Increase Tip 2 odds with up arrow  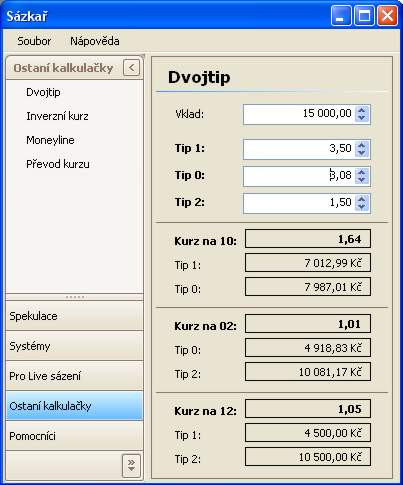pyautogui.click(x=362, y=199)
